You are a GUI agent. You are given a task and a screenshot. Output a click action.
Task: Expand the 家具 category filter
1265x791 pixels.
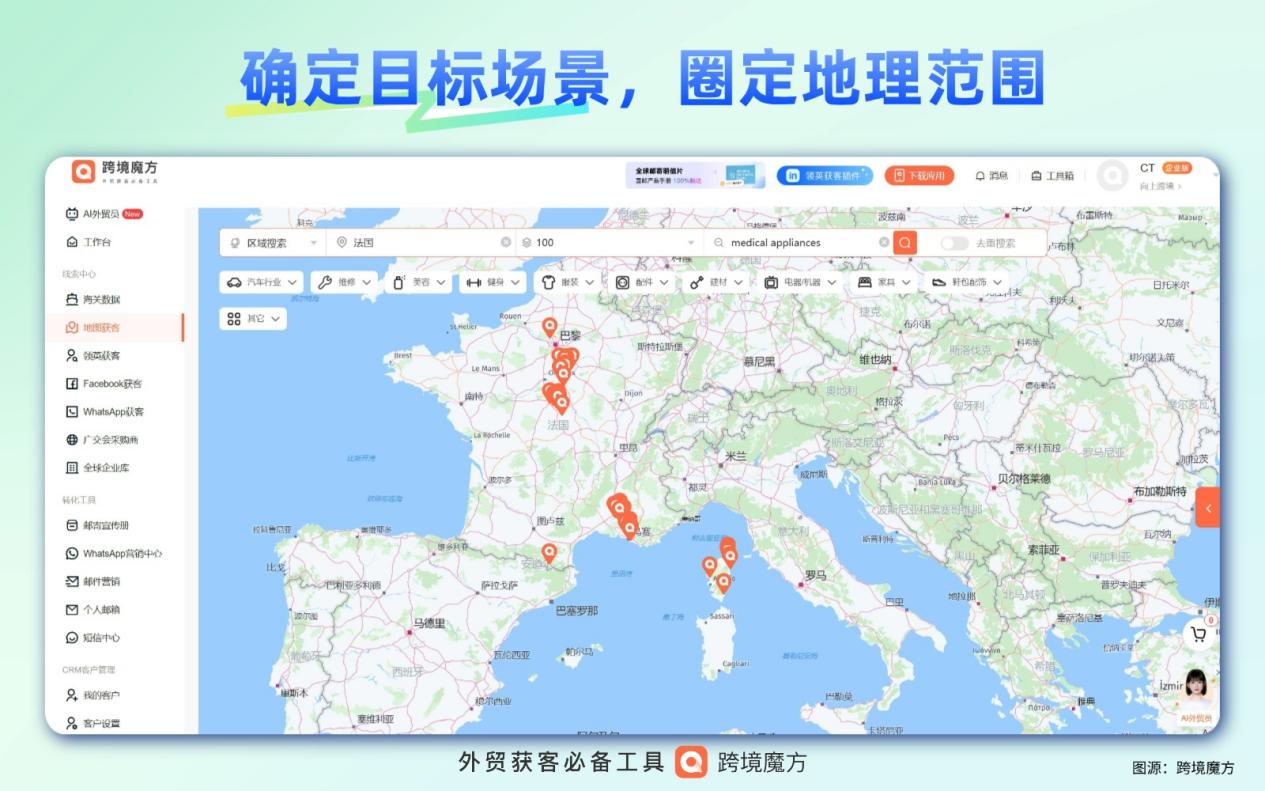tap(885, 281)
